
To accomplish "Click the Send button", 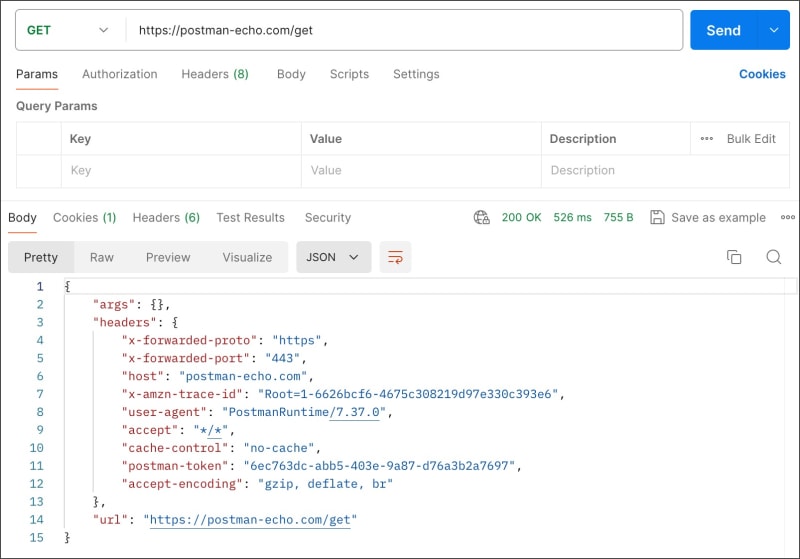I will [x=723, y=30].
